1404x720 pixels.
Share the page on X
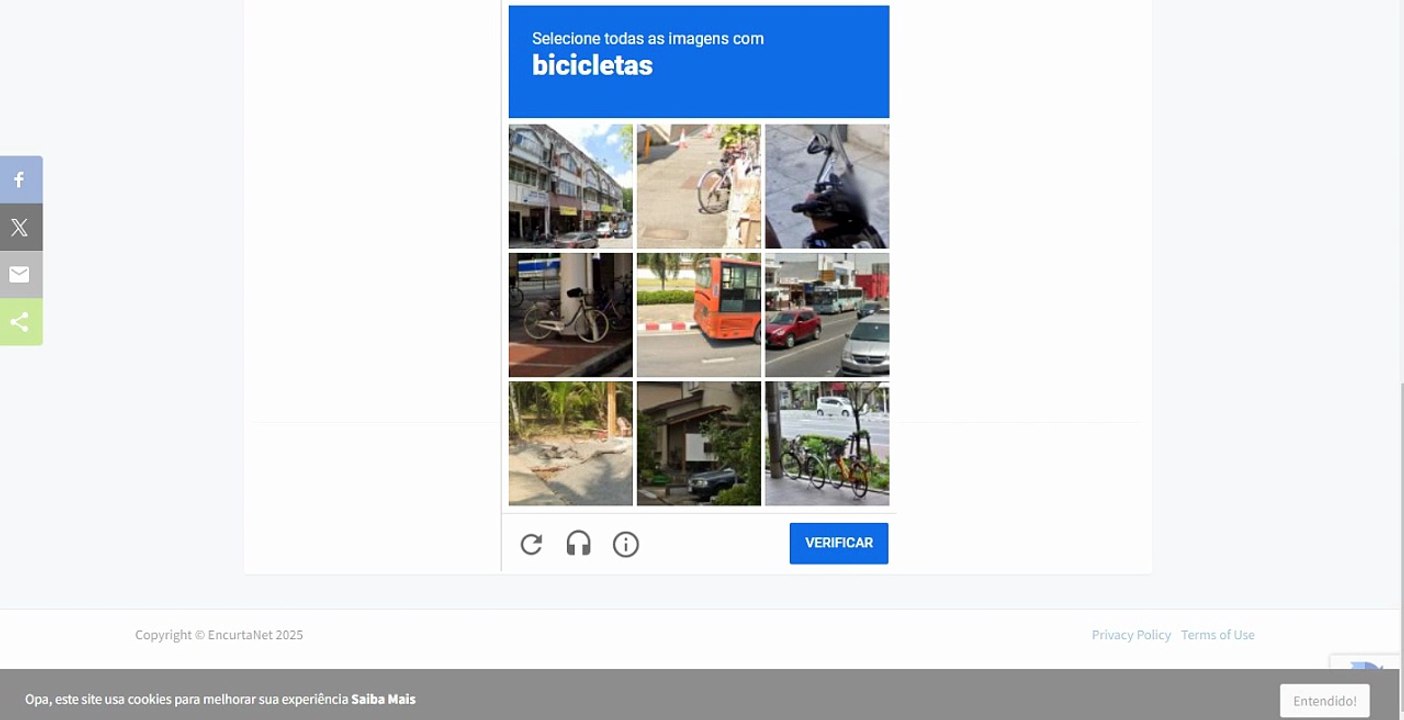[x=20, y=227]
